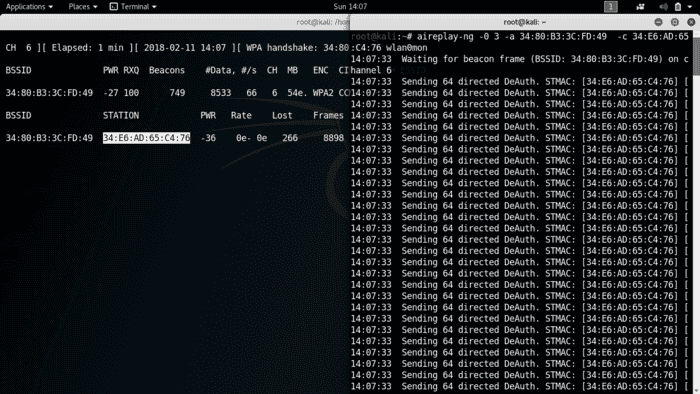Viewport: 700px width, 394px height.
Task: Open the Sun 14:07 clock calendar
Action: (x=350, y=7)
